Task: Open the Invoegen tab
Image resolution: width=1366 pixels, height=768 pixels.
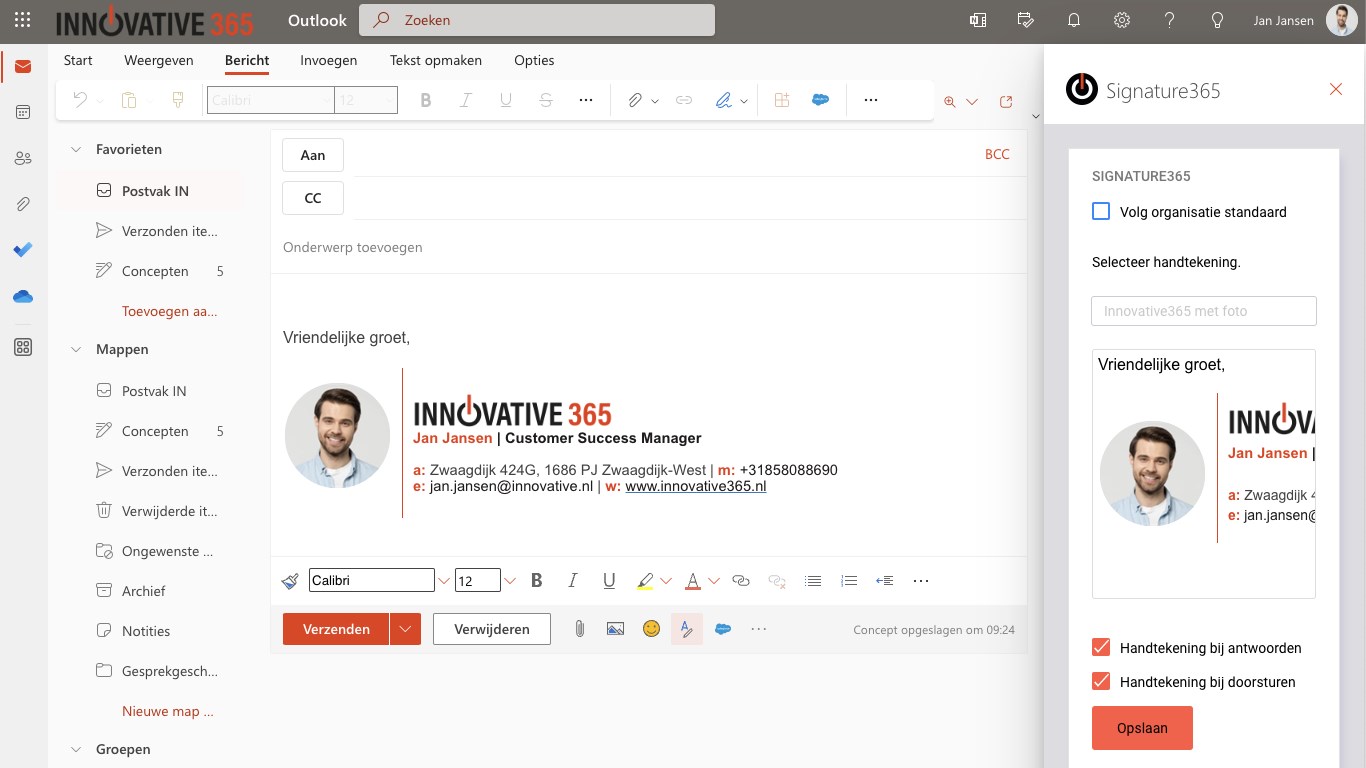Action: coord(329,60)
